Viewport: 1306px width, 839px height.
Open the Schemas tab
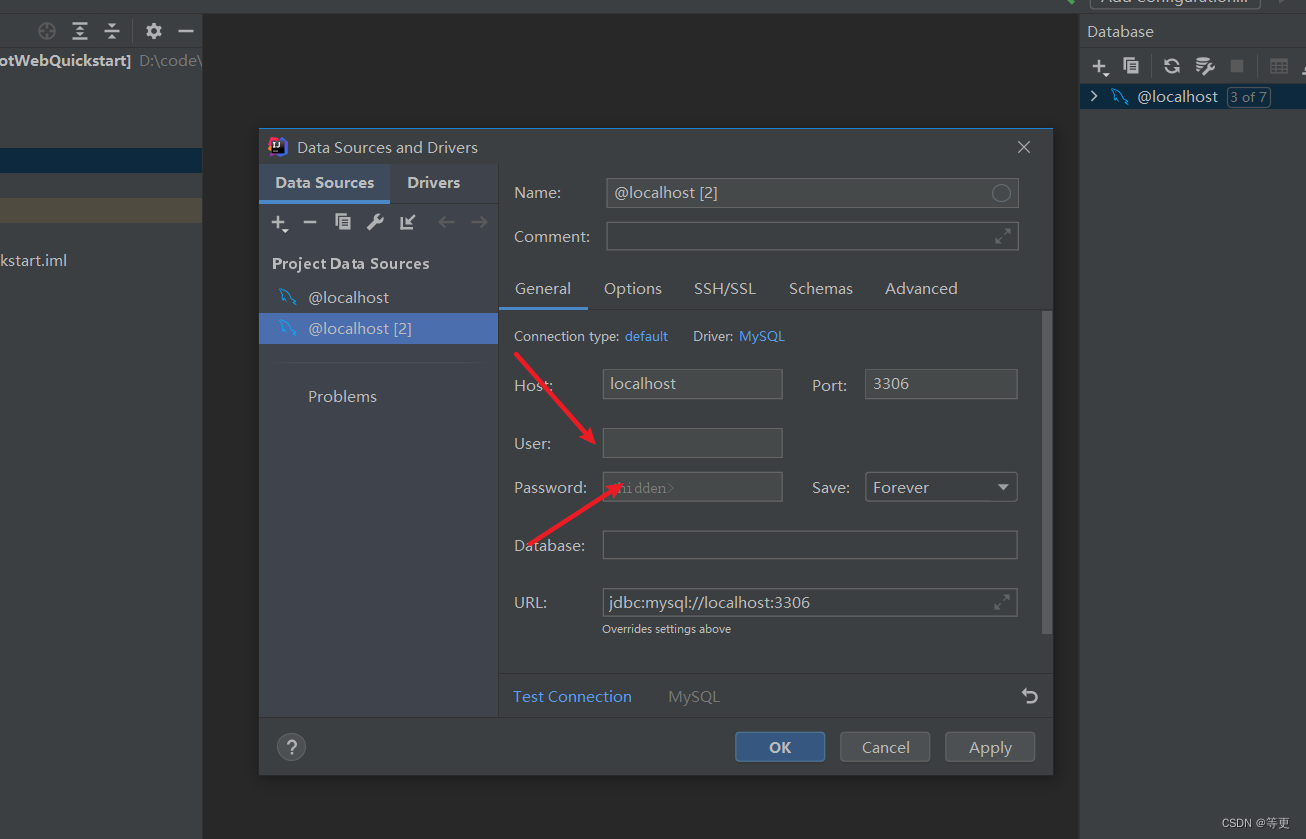coord(821,288)
